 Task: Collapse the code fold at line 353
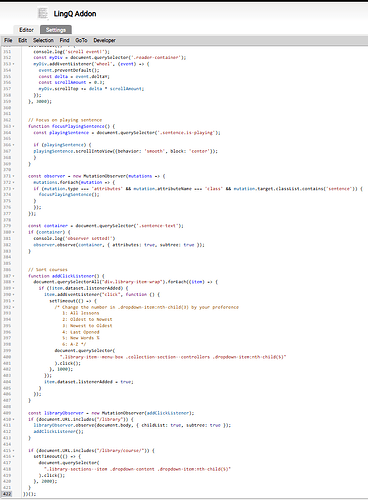pyautogui.click(x=14, y=64)
